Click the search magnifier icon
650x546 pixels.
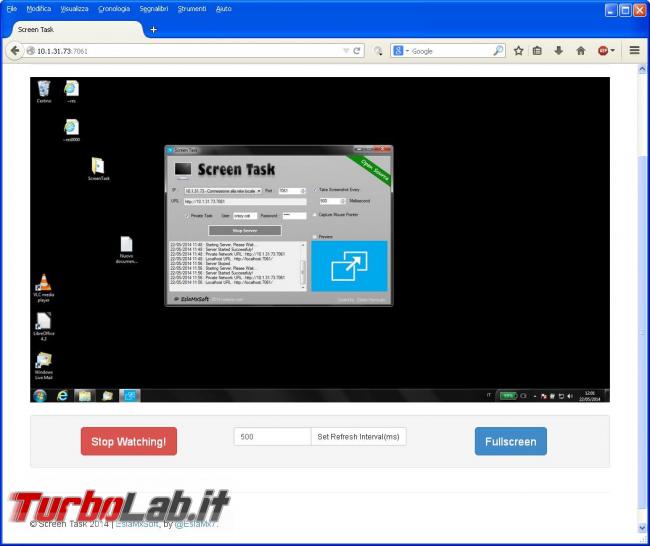click(x=498, y=51)
